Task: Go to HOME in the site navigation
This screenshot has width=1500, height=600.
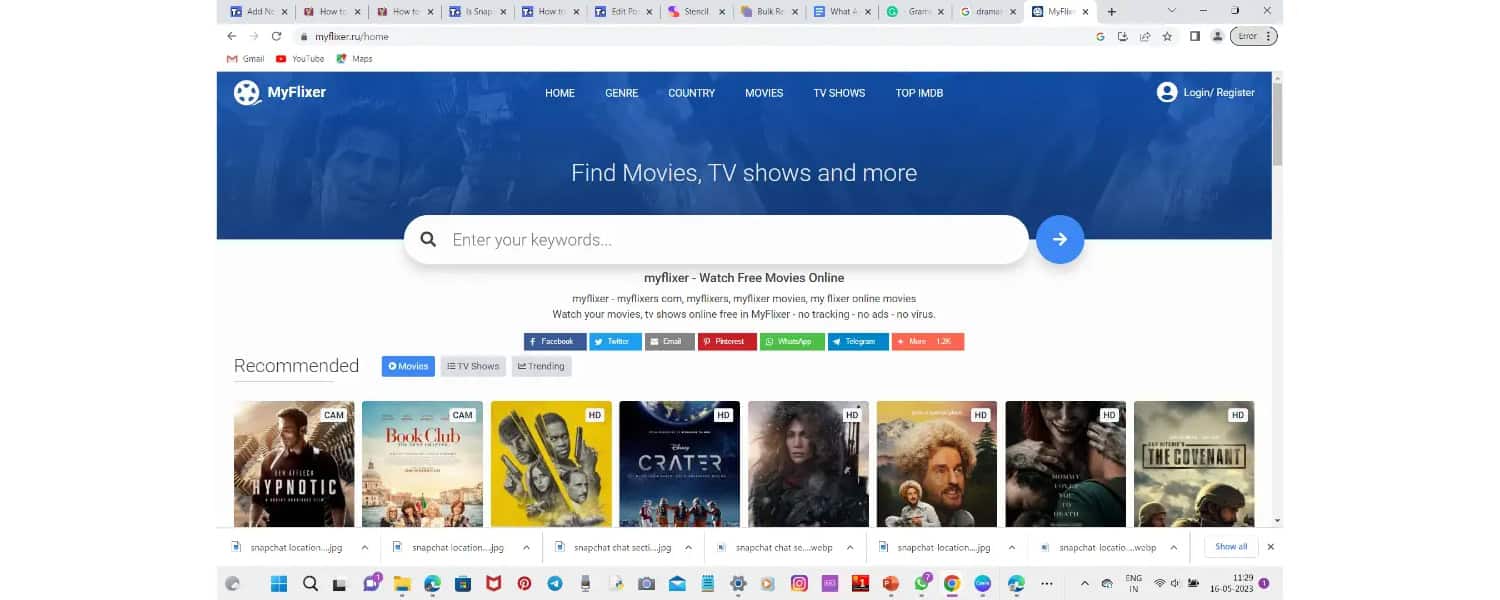Action: tap(560, 93)
